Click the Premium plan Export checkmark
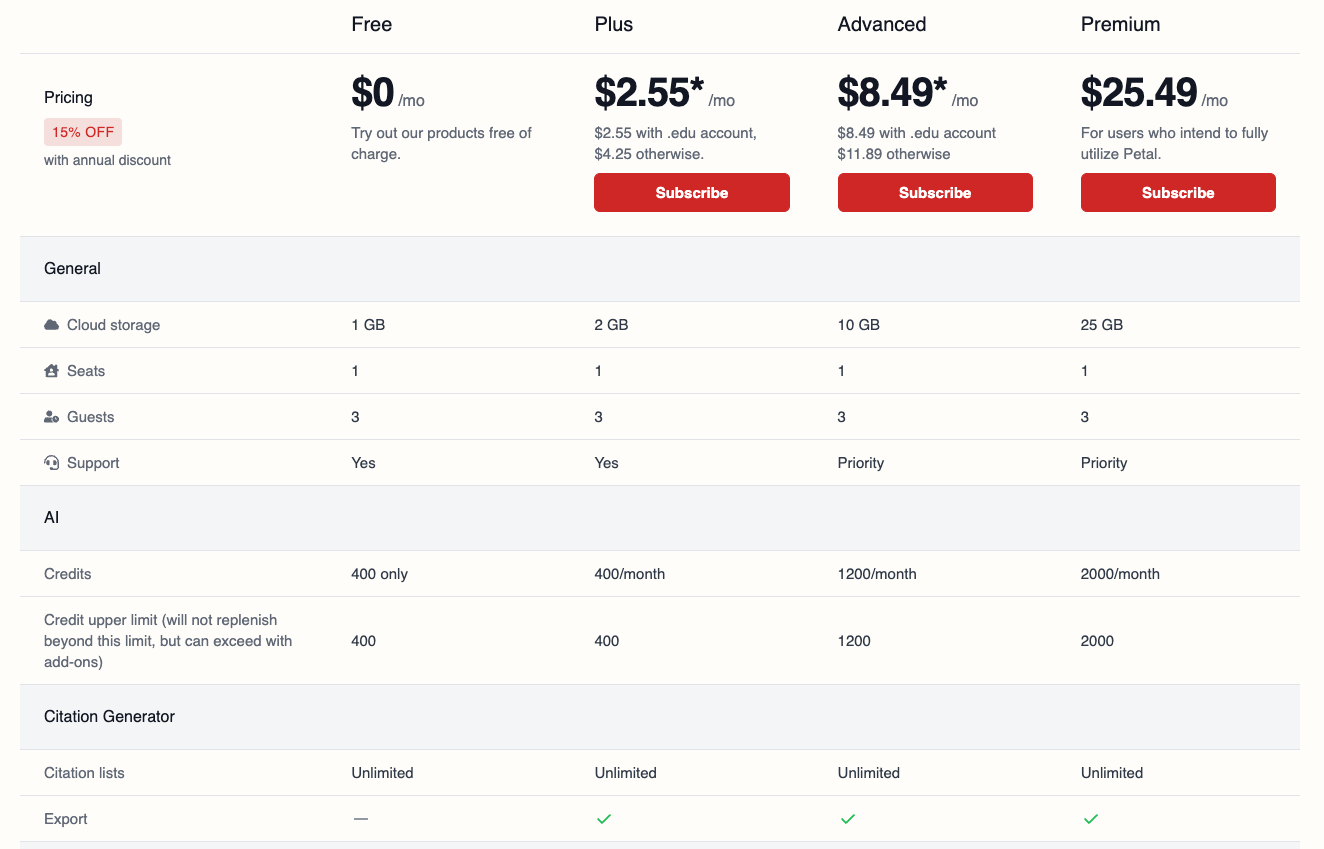Screen dimensions: 1324x849 [x=1091, y=819]
